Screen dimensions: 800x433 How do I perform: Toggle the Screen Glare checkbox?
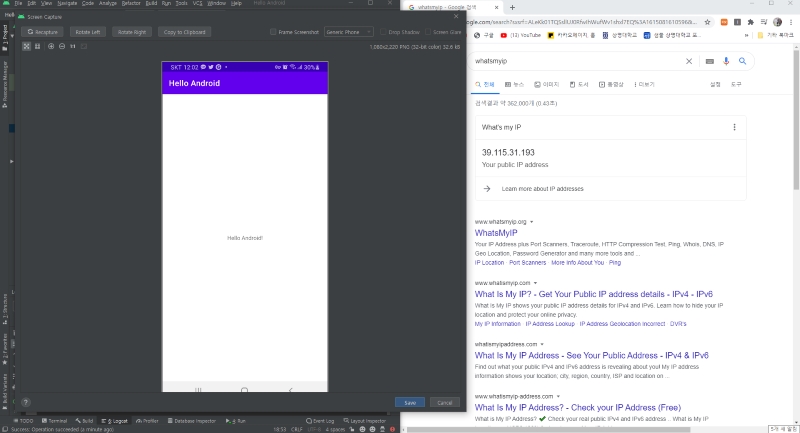[x=428, y=32]
